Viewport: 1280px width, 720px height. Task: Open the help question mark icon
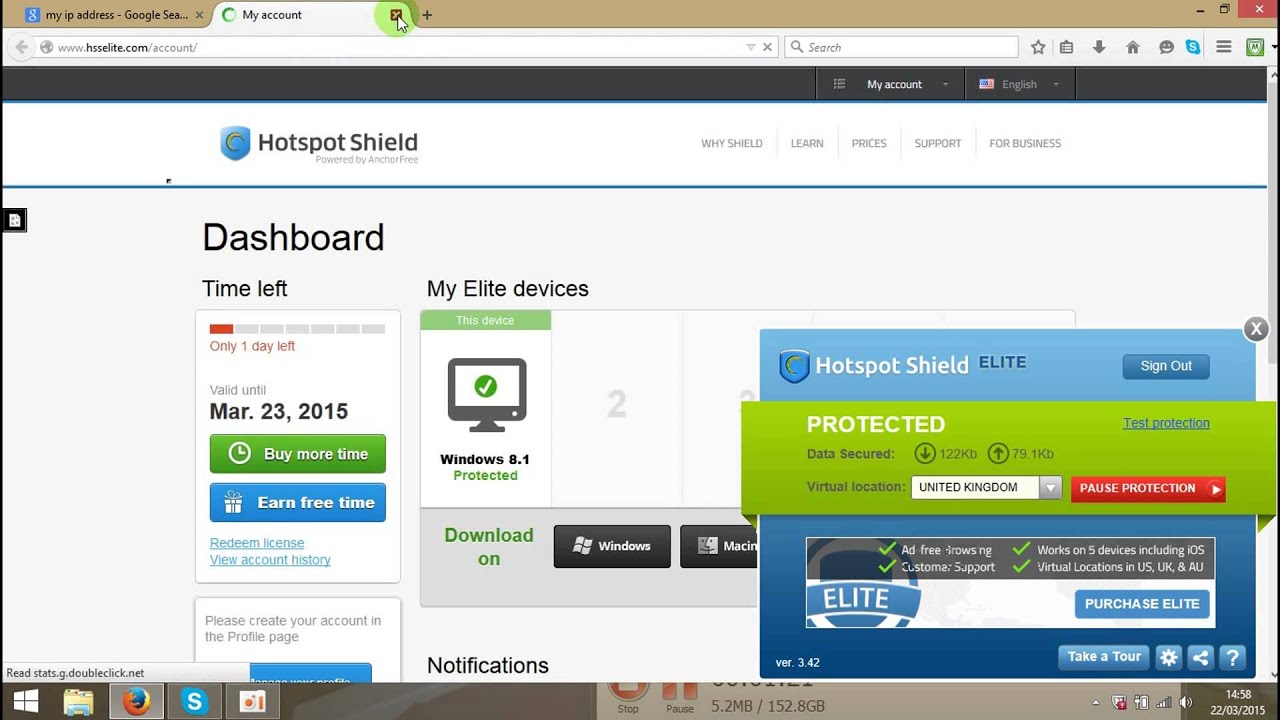[1232, 657]
